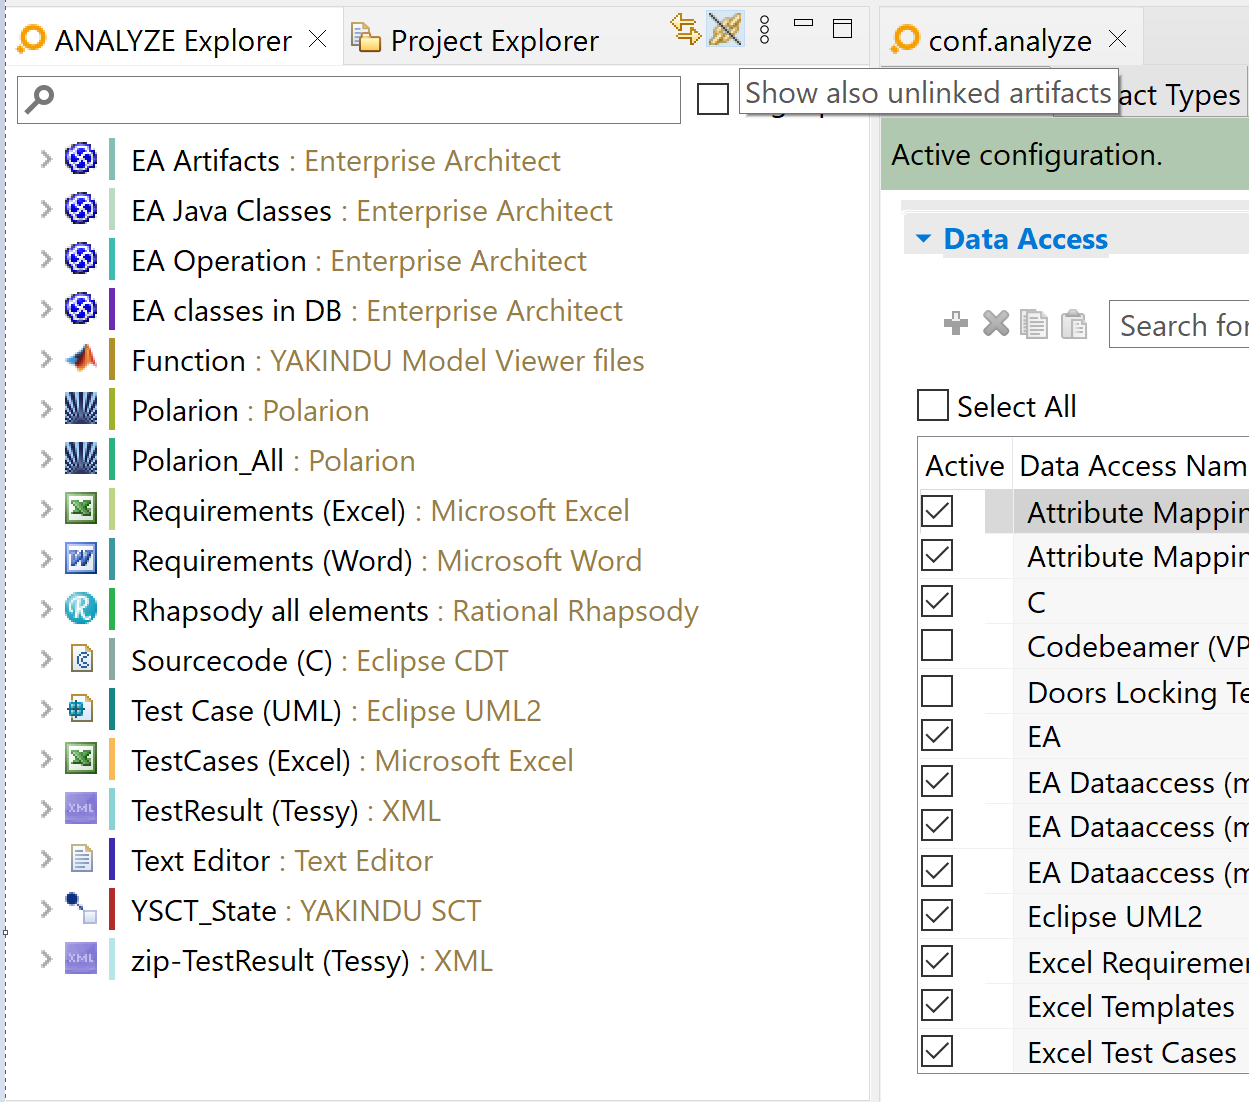Select the conf.analyze editor tab
This screenshot has width=1249, height=1102.
[x=1009, y=40]
